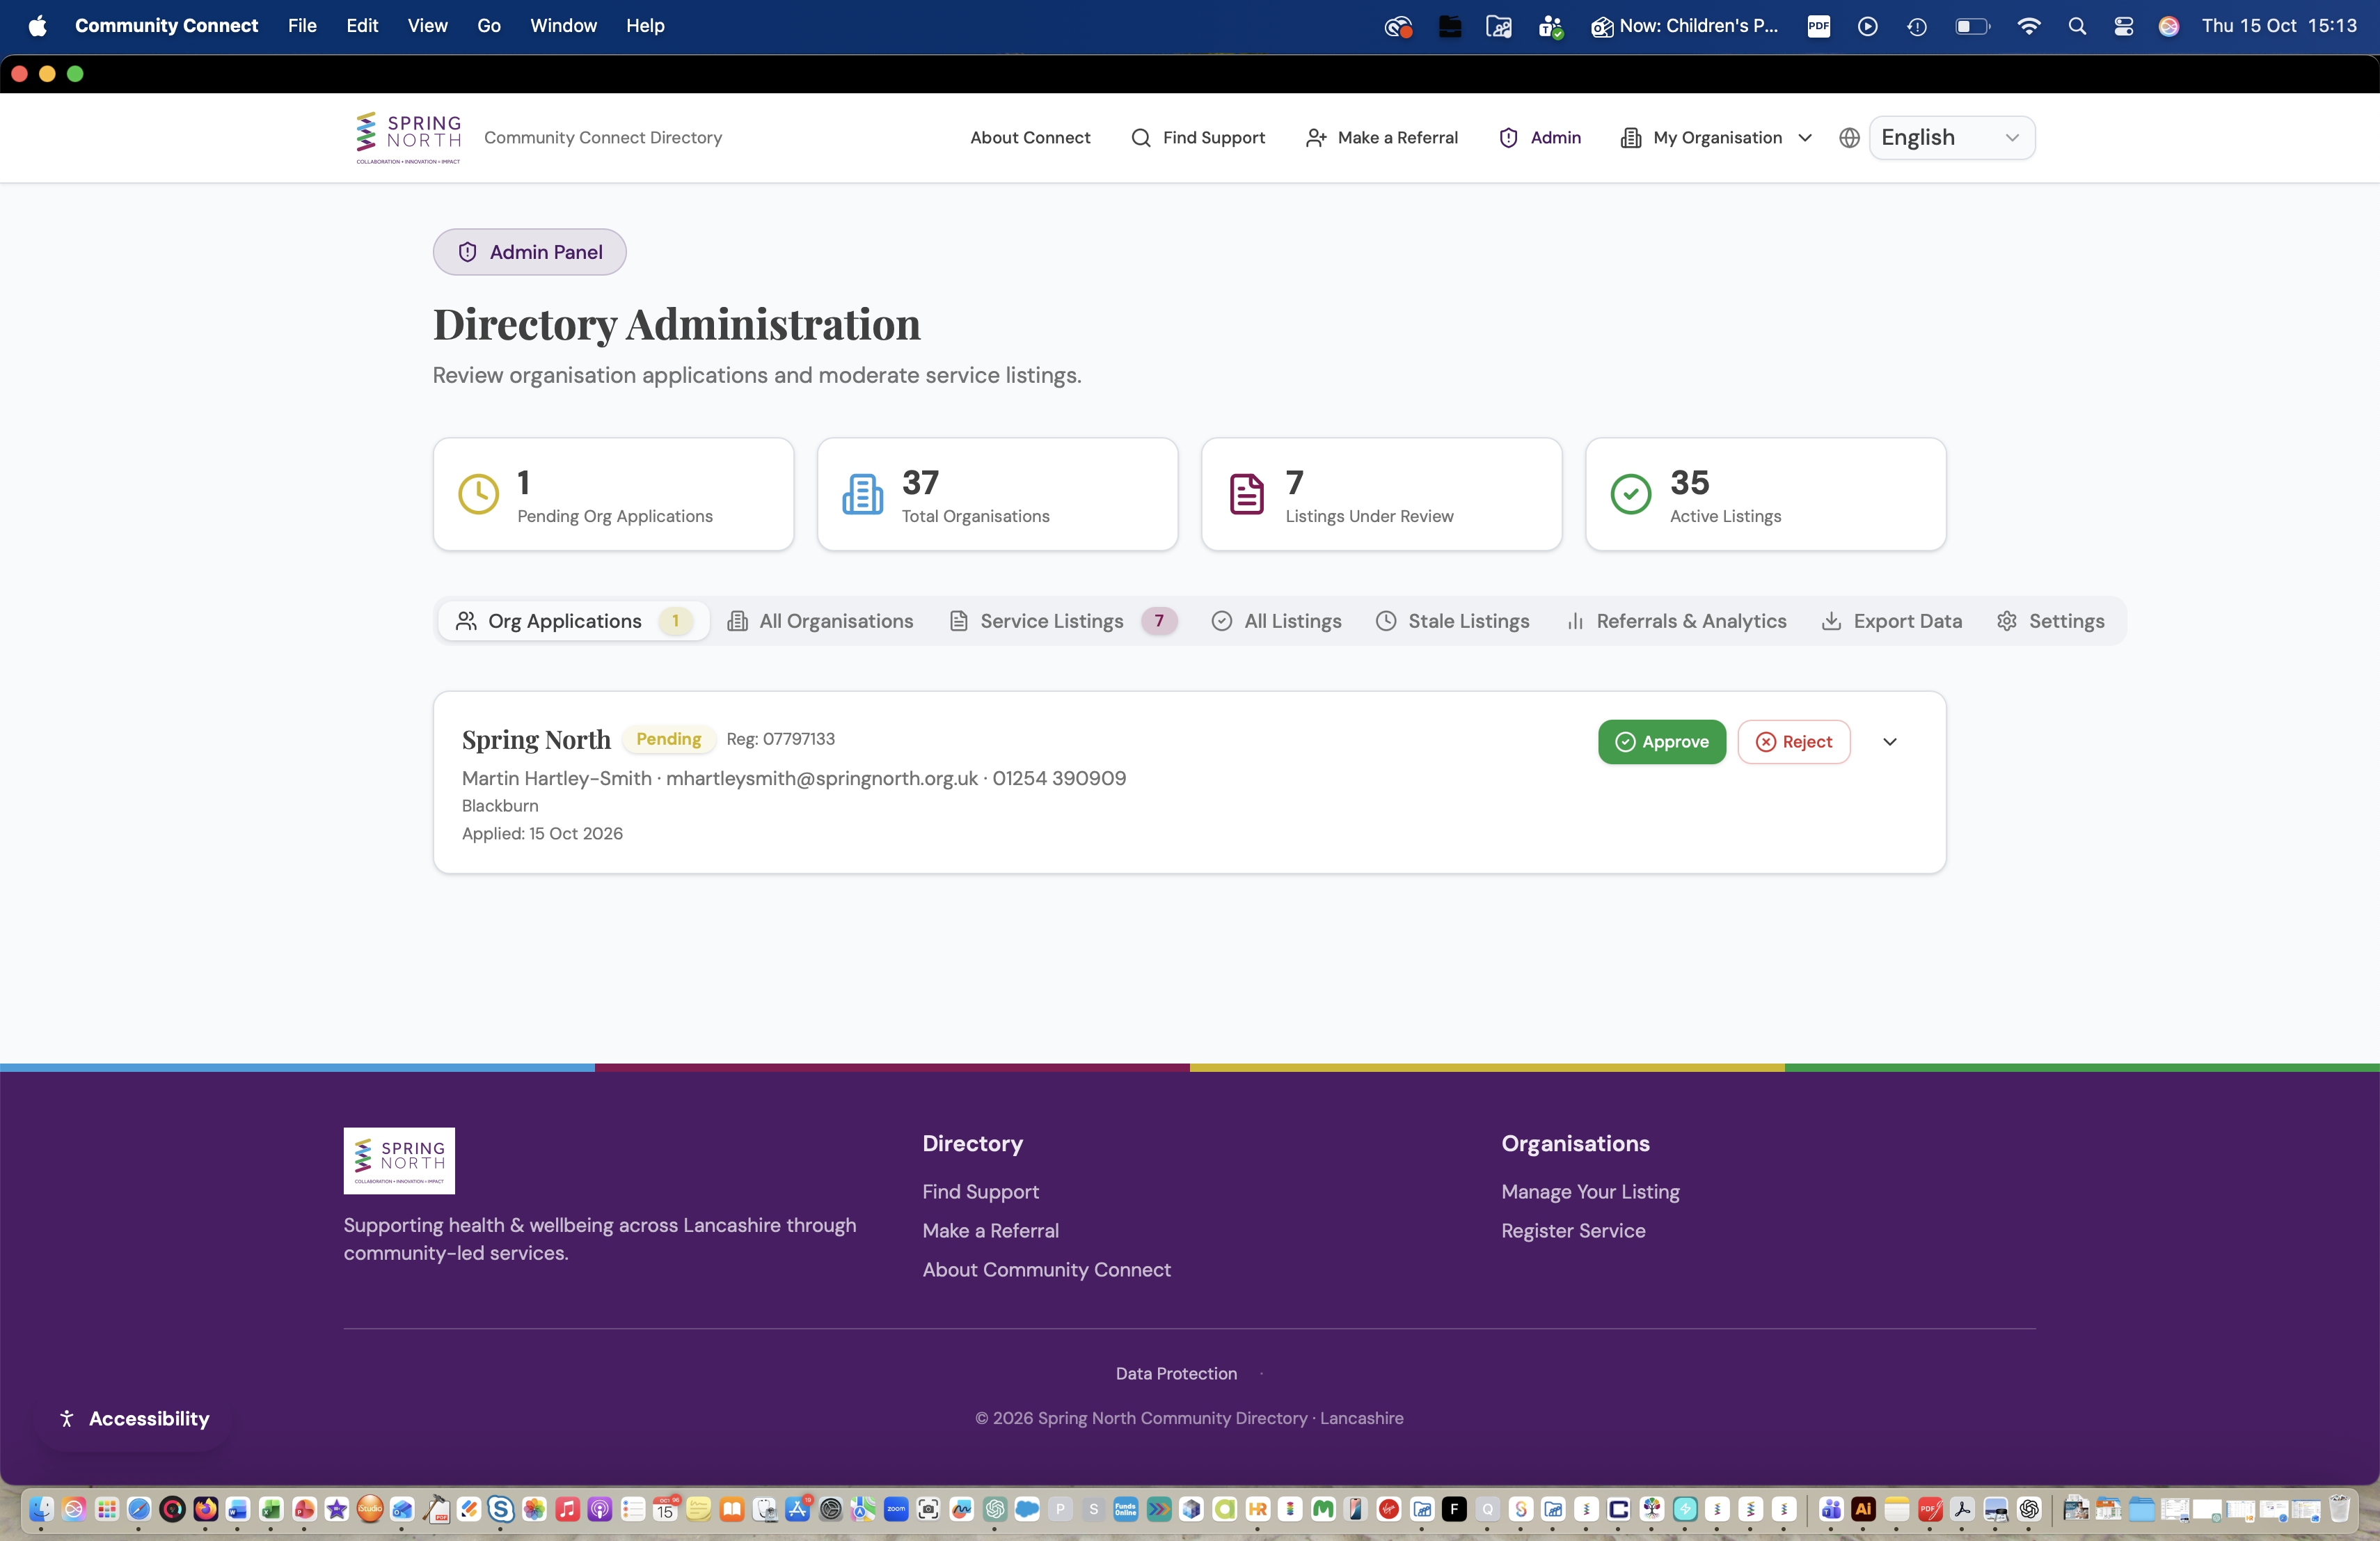Click the Admin link in header
The image size is (2380, 1541).
point(1540,138)
